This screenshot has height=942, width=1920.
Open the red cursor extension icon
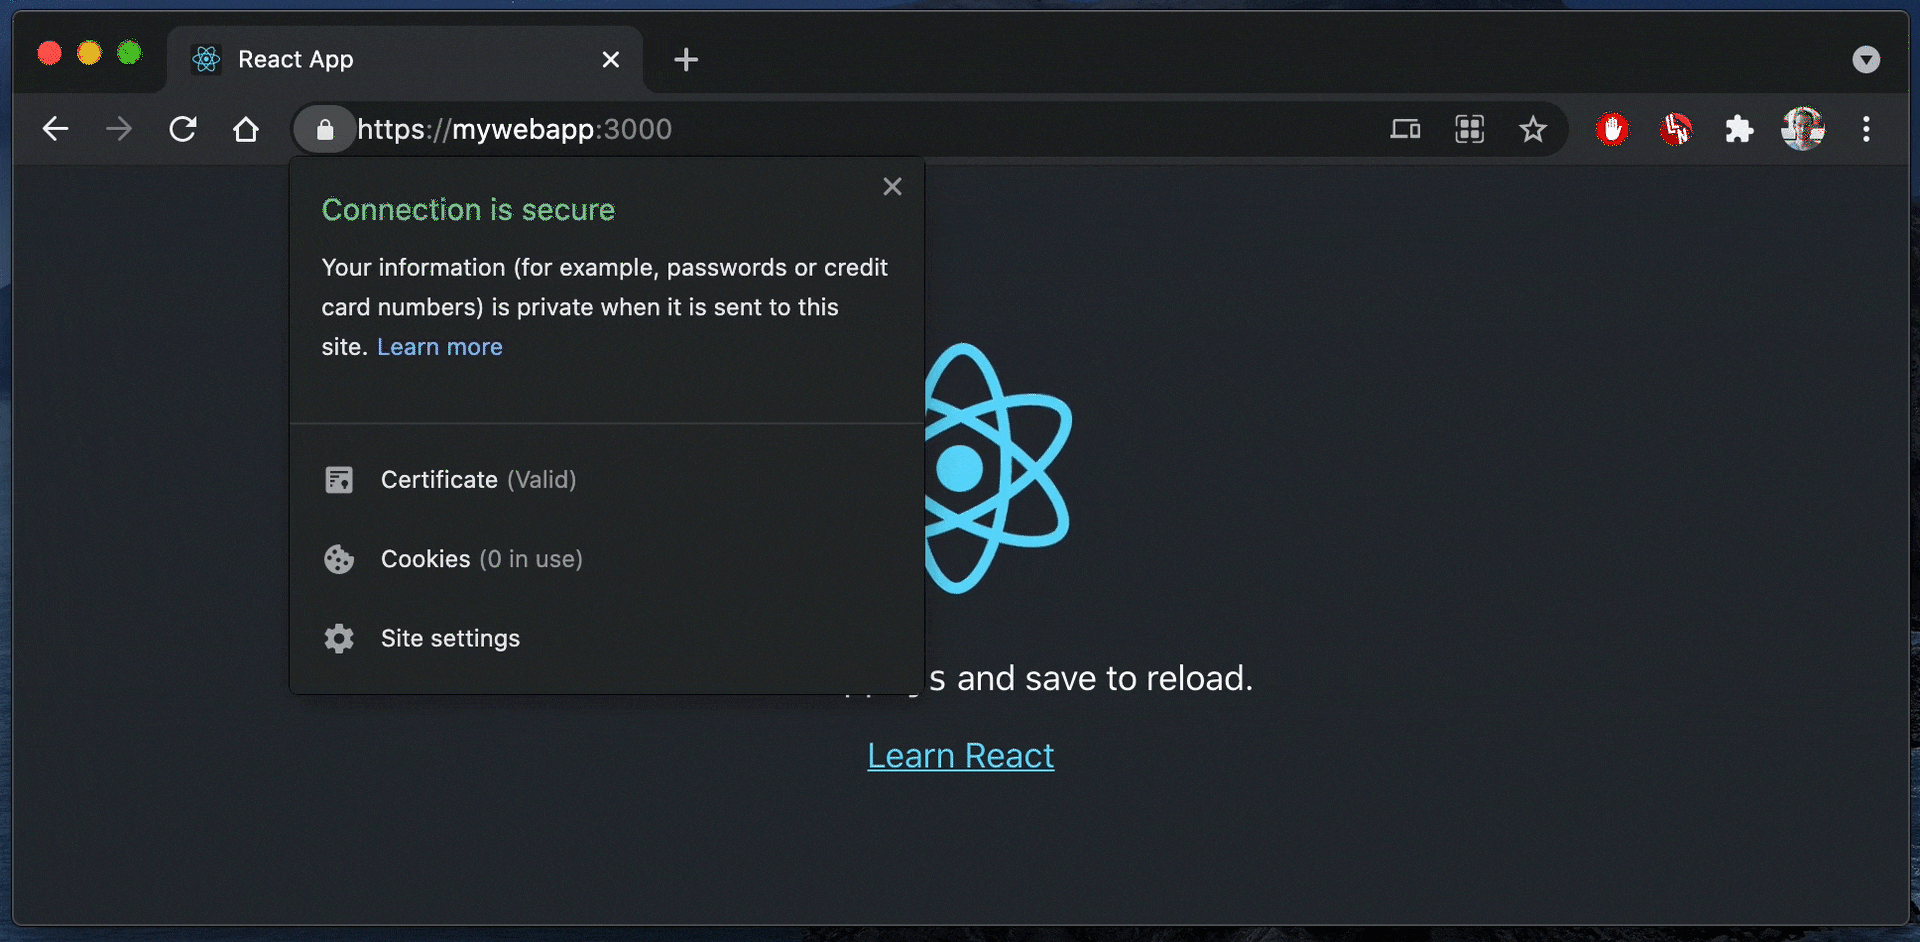1676,129
